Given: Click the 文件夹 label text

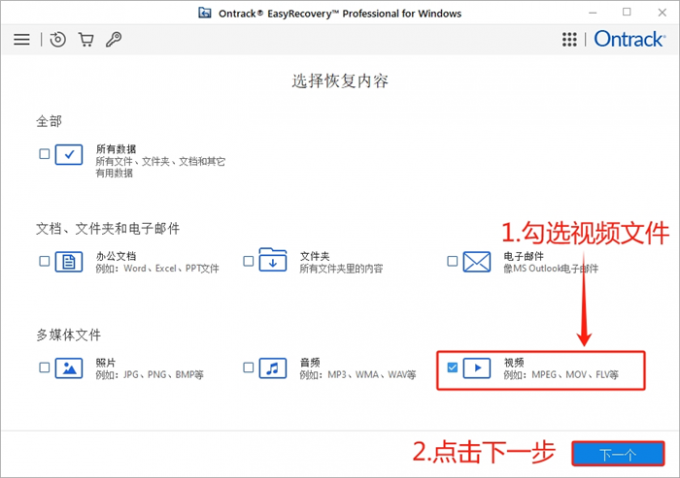Looking at the screenshot, I should click(x=315, y=256).
